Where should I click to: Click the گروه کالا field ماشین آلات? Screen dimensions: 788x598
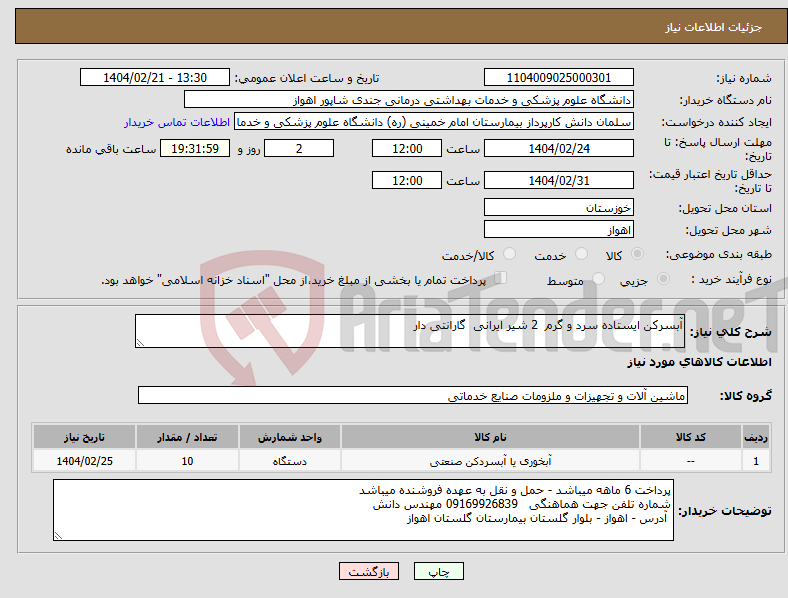point(413,395)
